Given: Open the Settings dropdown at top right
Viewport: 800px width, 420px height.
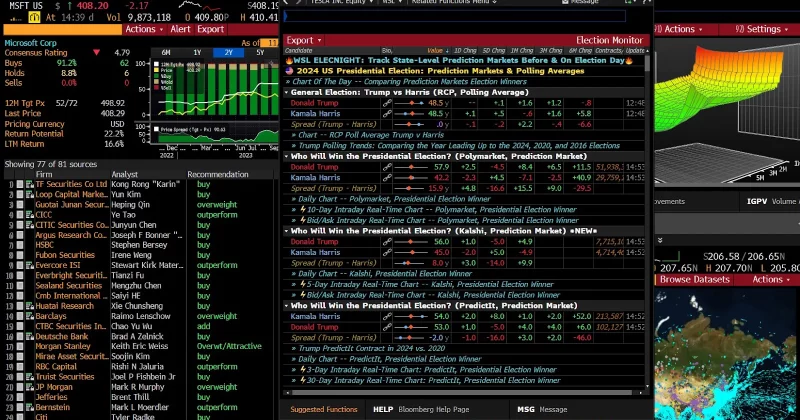Looking at the screenshot, I should tap(761, 29).
